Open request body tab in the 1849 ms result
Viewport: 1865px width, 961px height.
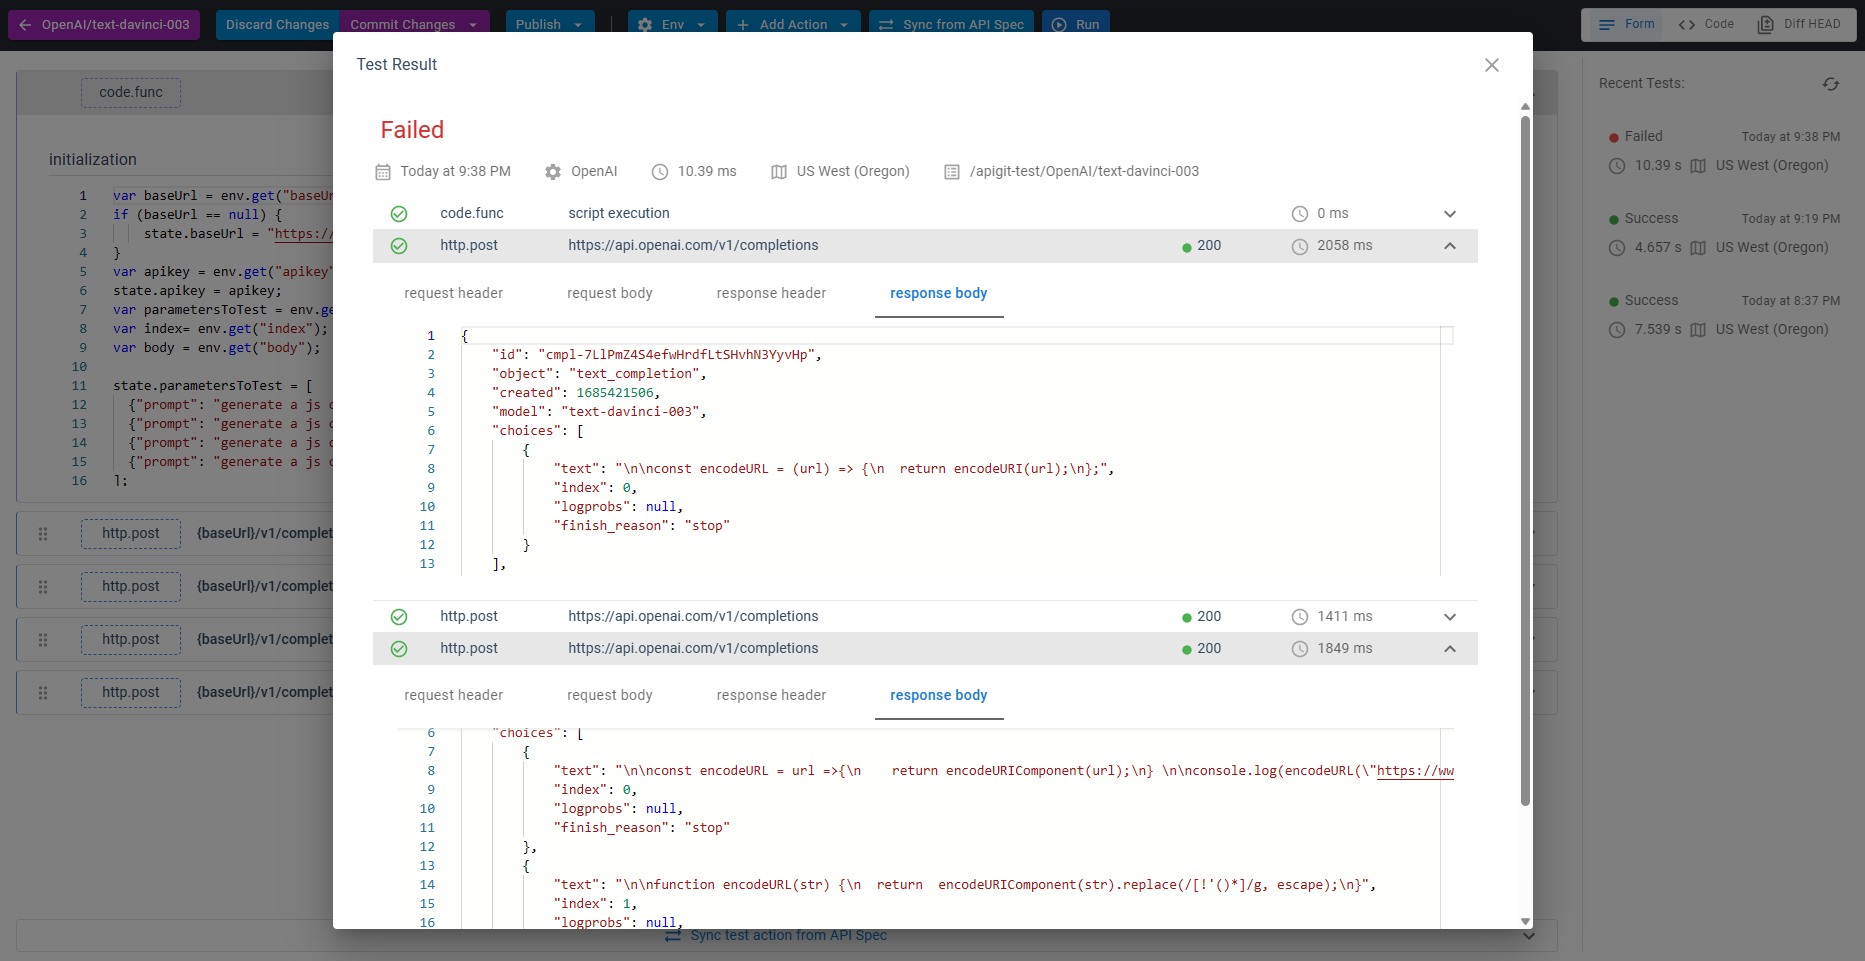pyautogui.click(x=610, y=696)
